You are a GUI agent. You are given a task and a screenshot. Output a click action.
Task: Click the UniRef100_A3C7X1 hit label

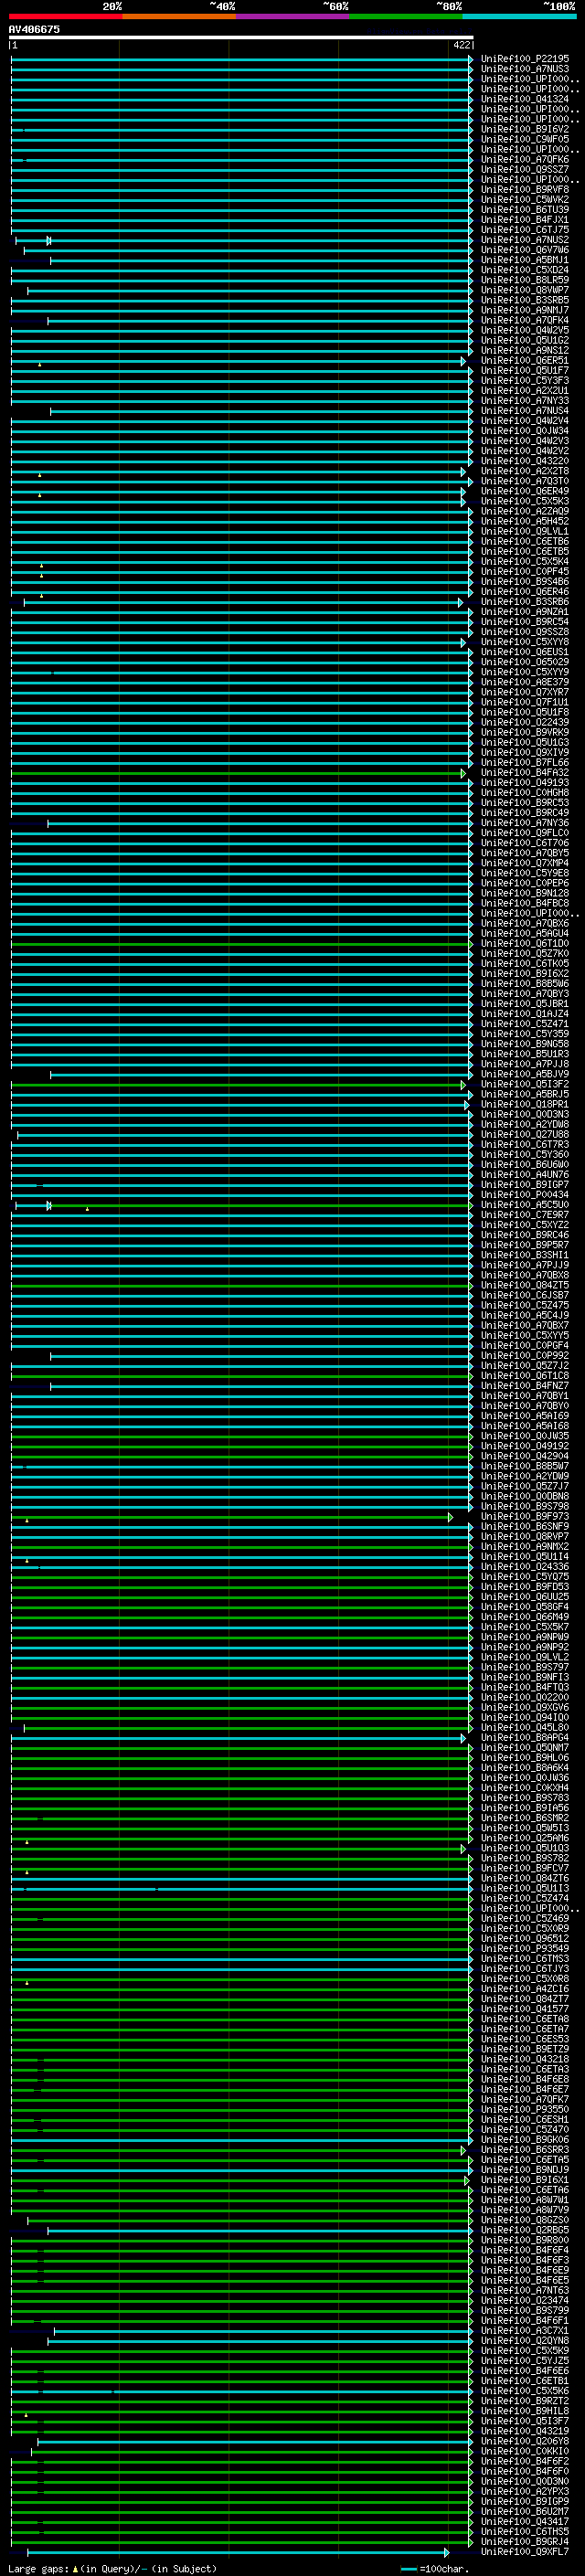tap(524, 2329)
